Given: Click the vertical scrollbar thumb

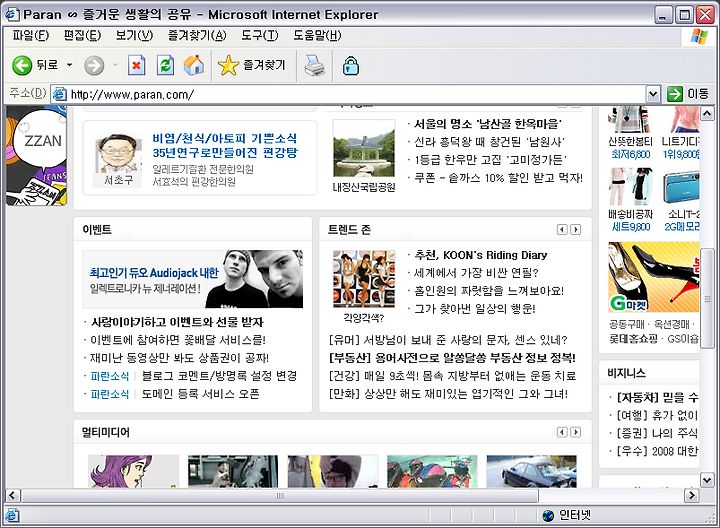Looking at the screenshot, I should tap(707, 299).
